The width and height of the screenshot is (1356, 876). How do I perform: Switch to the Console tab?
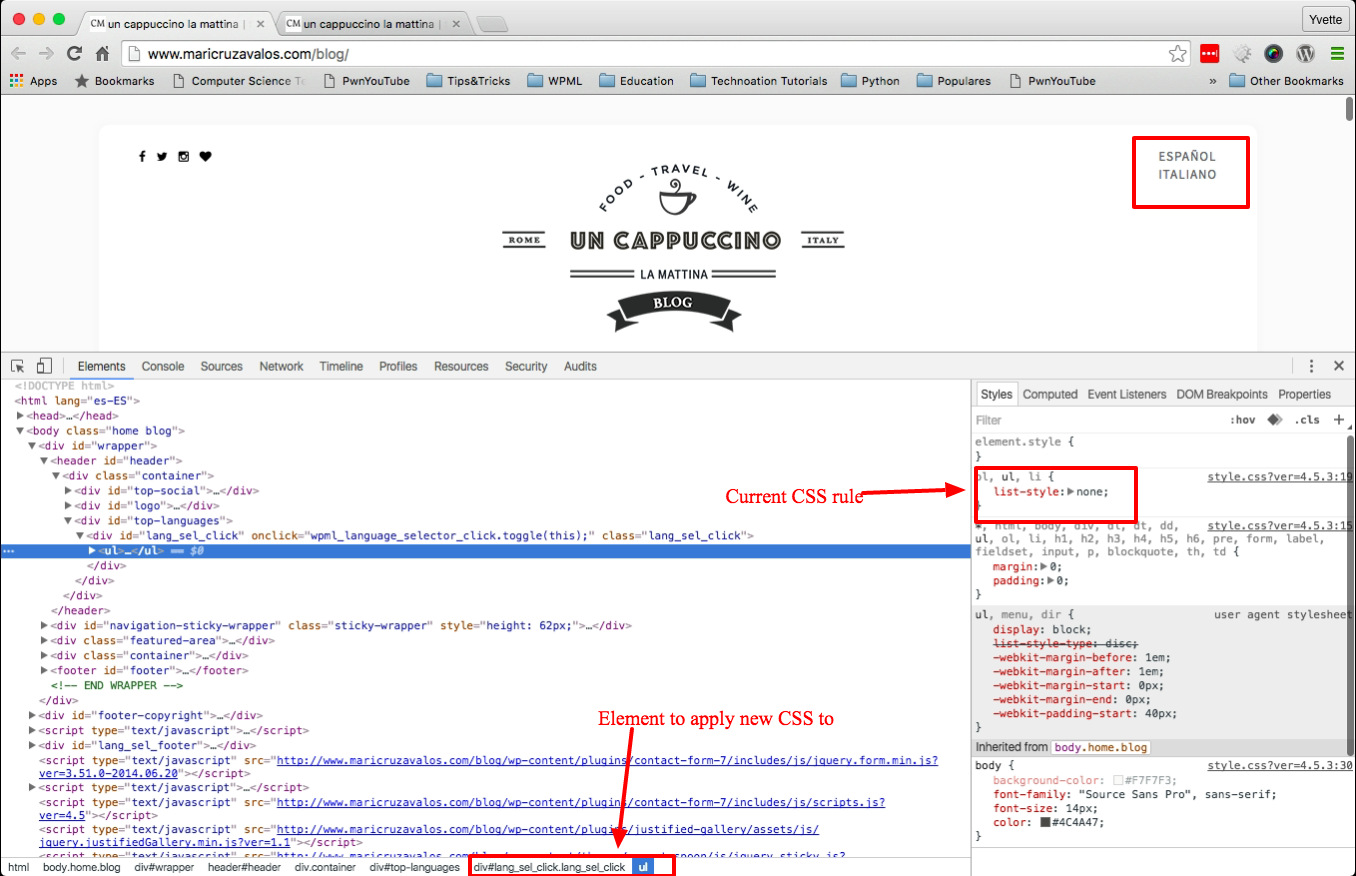pyautogui.click(x=163, y=366)
